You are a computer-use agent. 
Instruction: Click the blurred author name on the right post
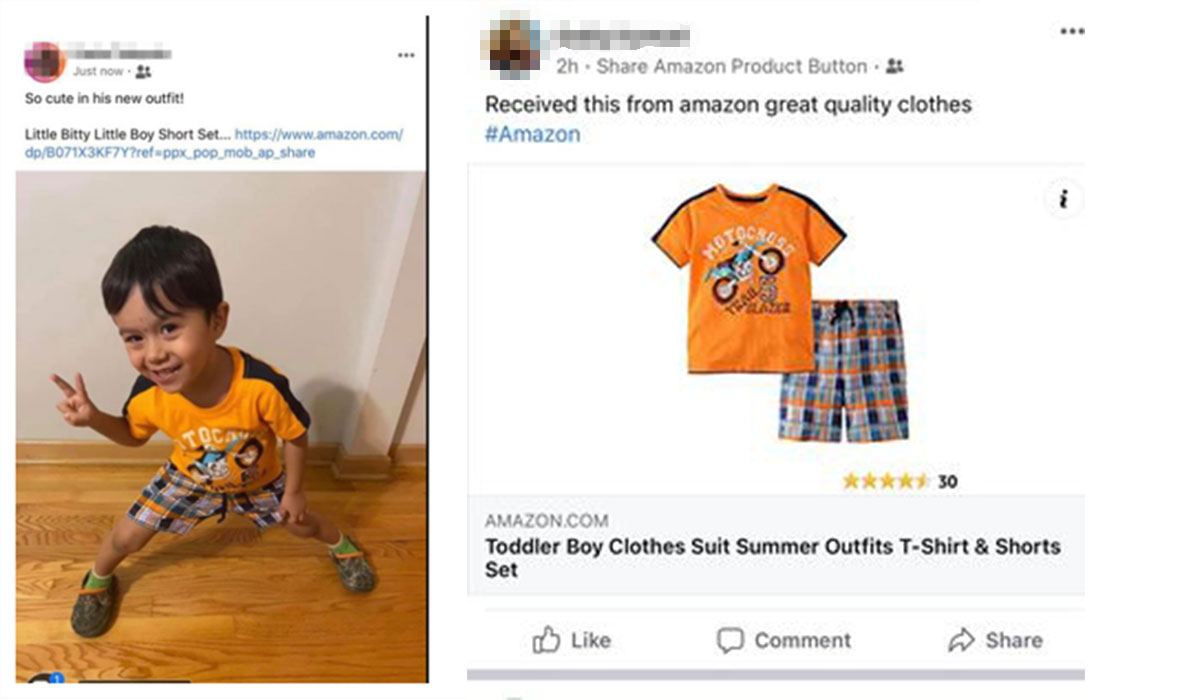[x=620, y=37]
